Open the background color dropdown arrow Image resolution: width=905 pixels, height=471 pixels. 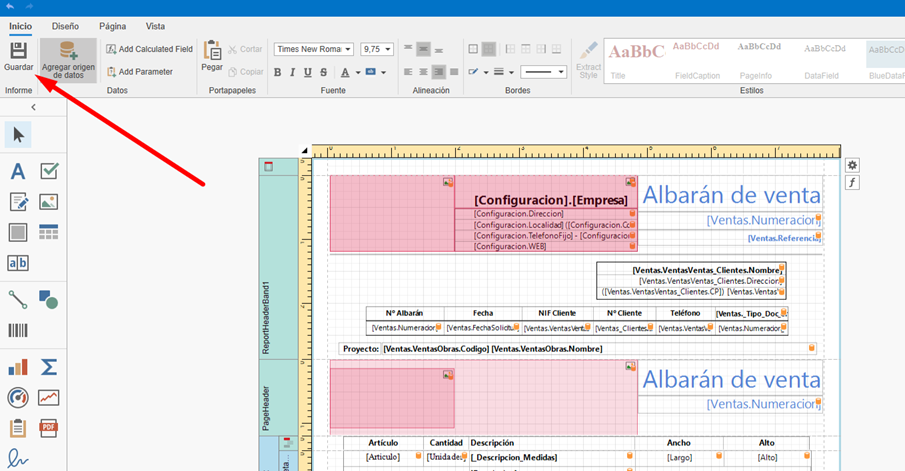coord(383,72)
